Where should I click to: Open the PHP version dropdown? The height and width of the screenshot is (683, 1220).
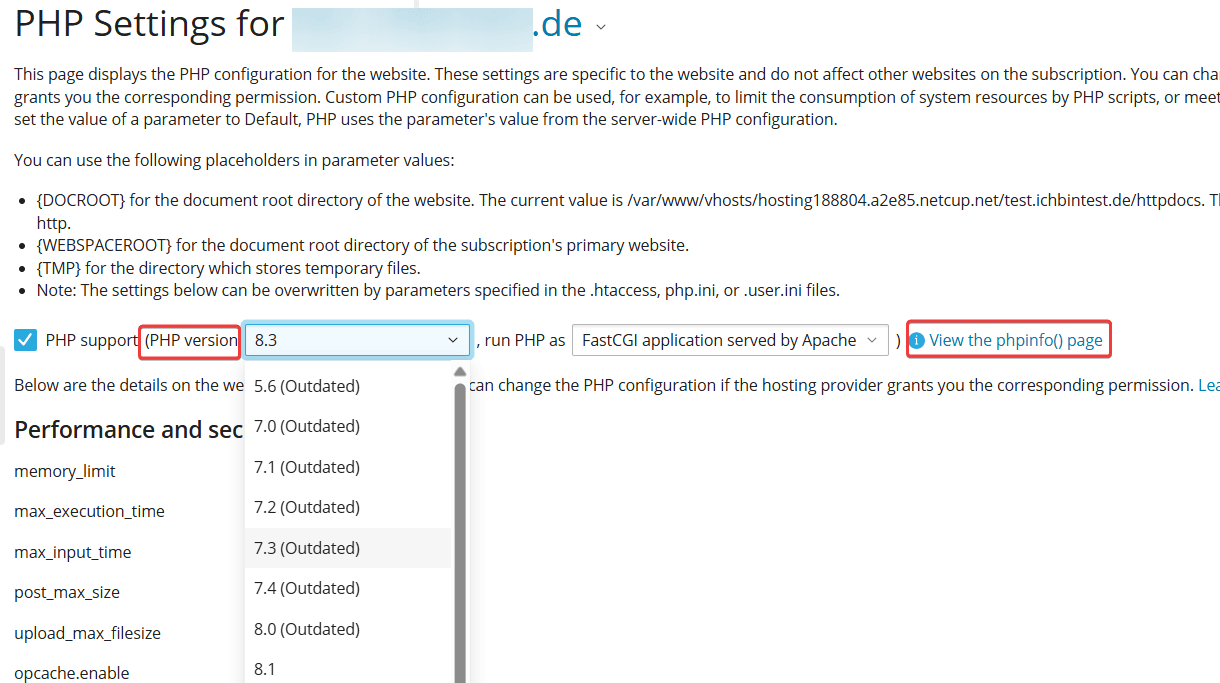point(357,339)
